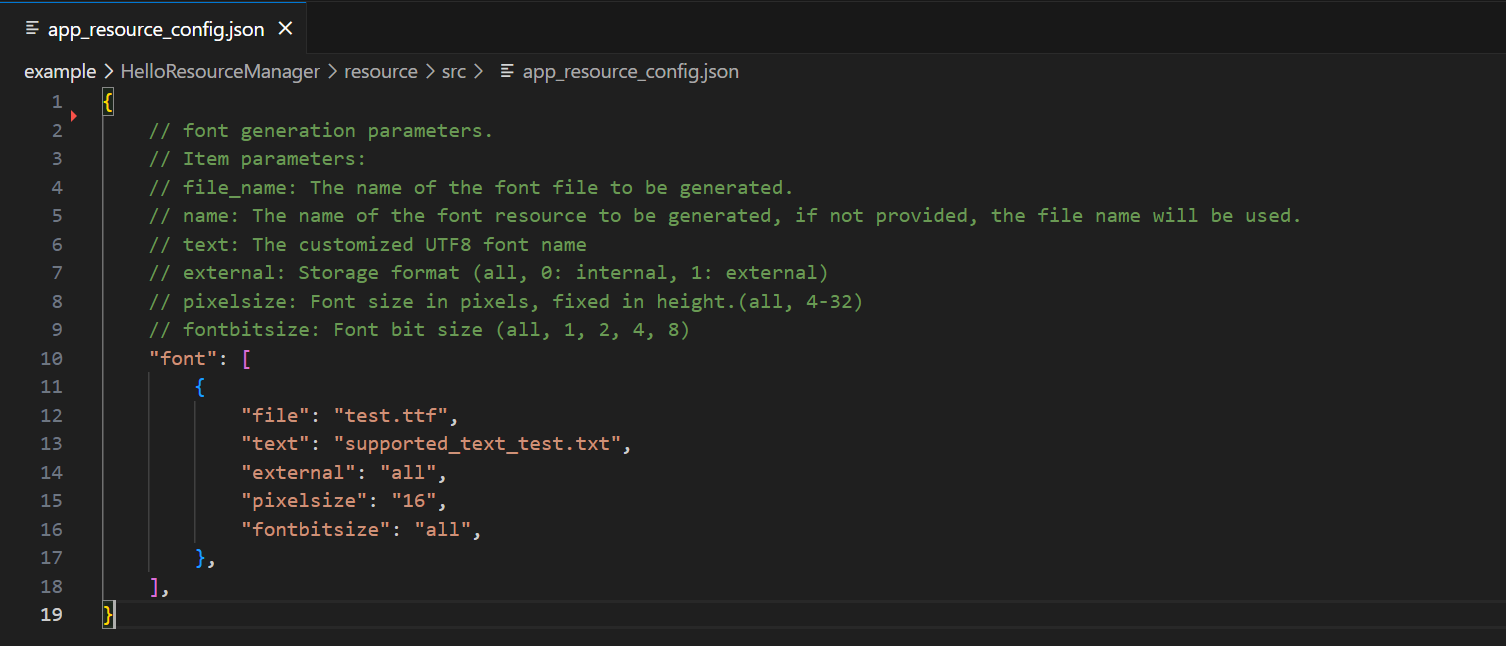This screenshot has width=1506, height=646.
Task: Click line number 10
Action: pyautogui.click(x=51, y=359)
